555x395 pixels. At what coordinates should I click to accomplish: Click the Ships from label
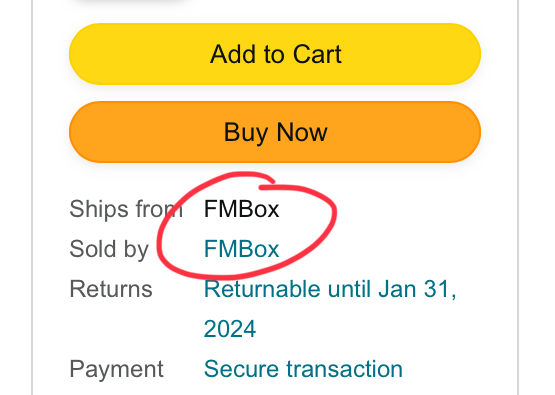click(x=126, y=209)
